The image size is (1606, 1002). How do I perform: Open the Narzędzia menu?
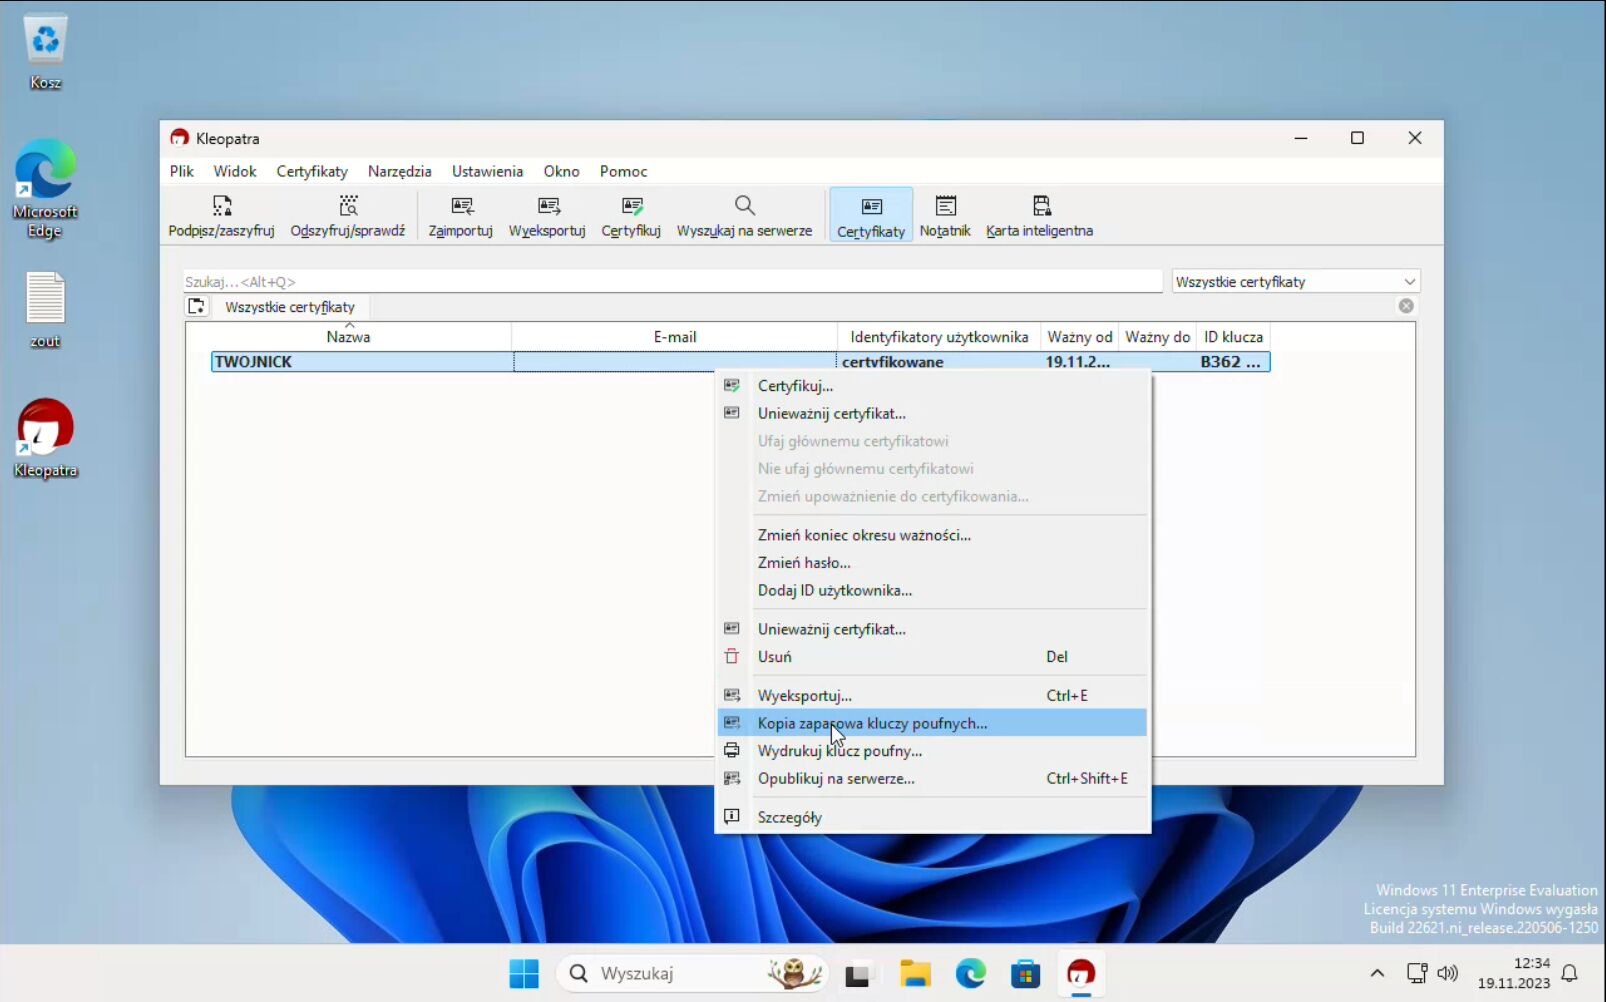[x=399, y=171]
